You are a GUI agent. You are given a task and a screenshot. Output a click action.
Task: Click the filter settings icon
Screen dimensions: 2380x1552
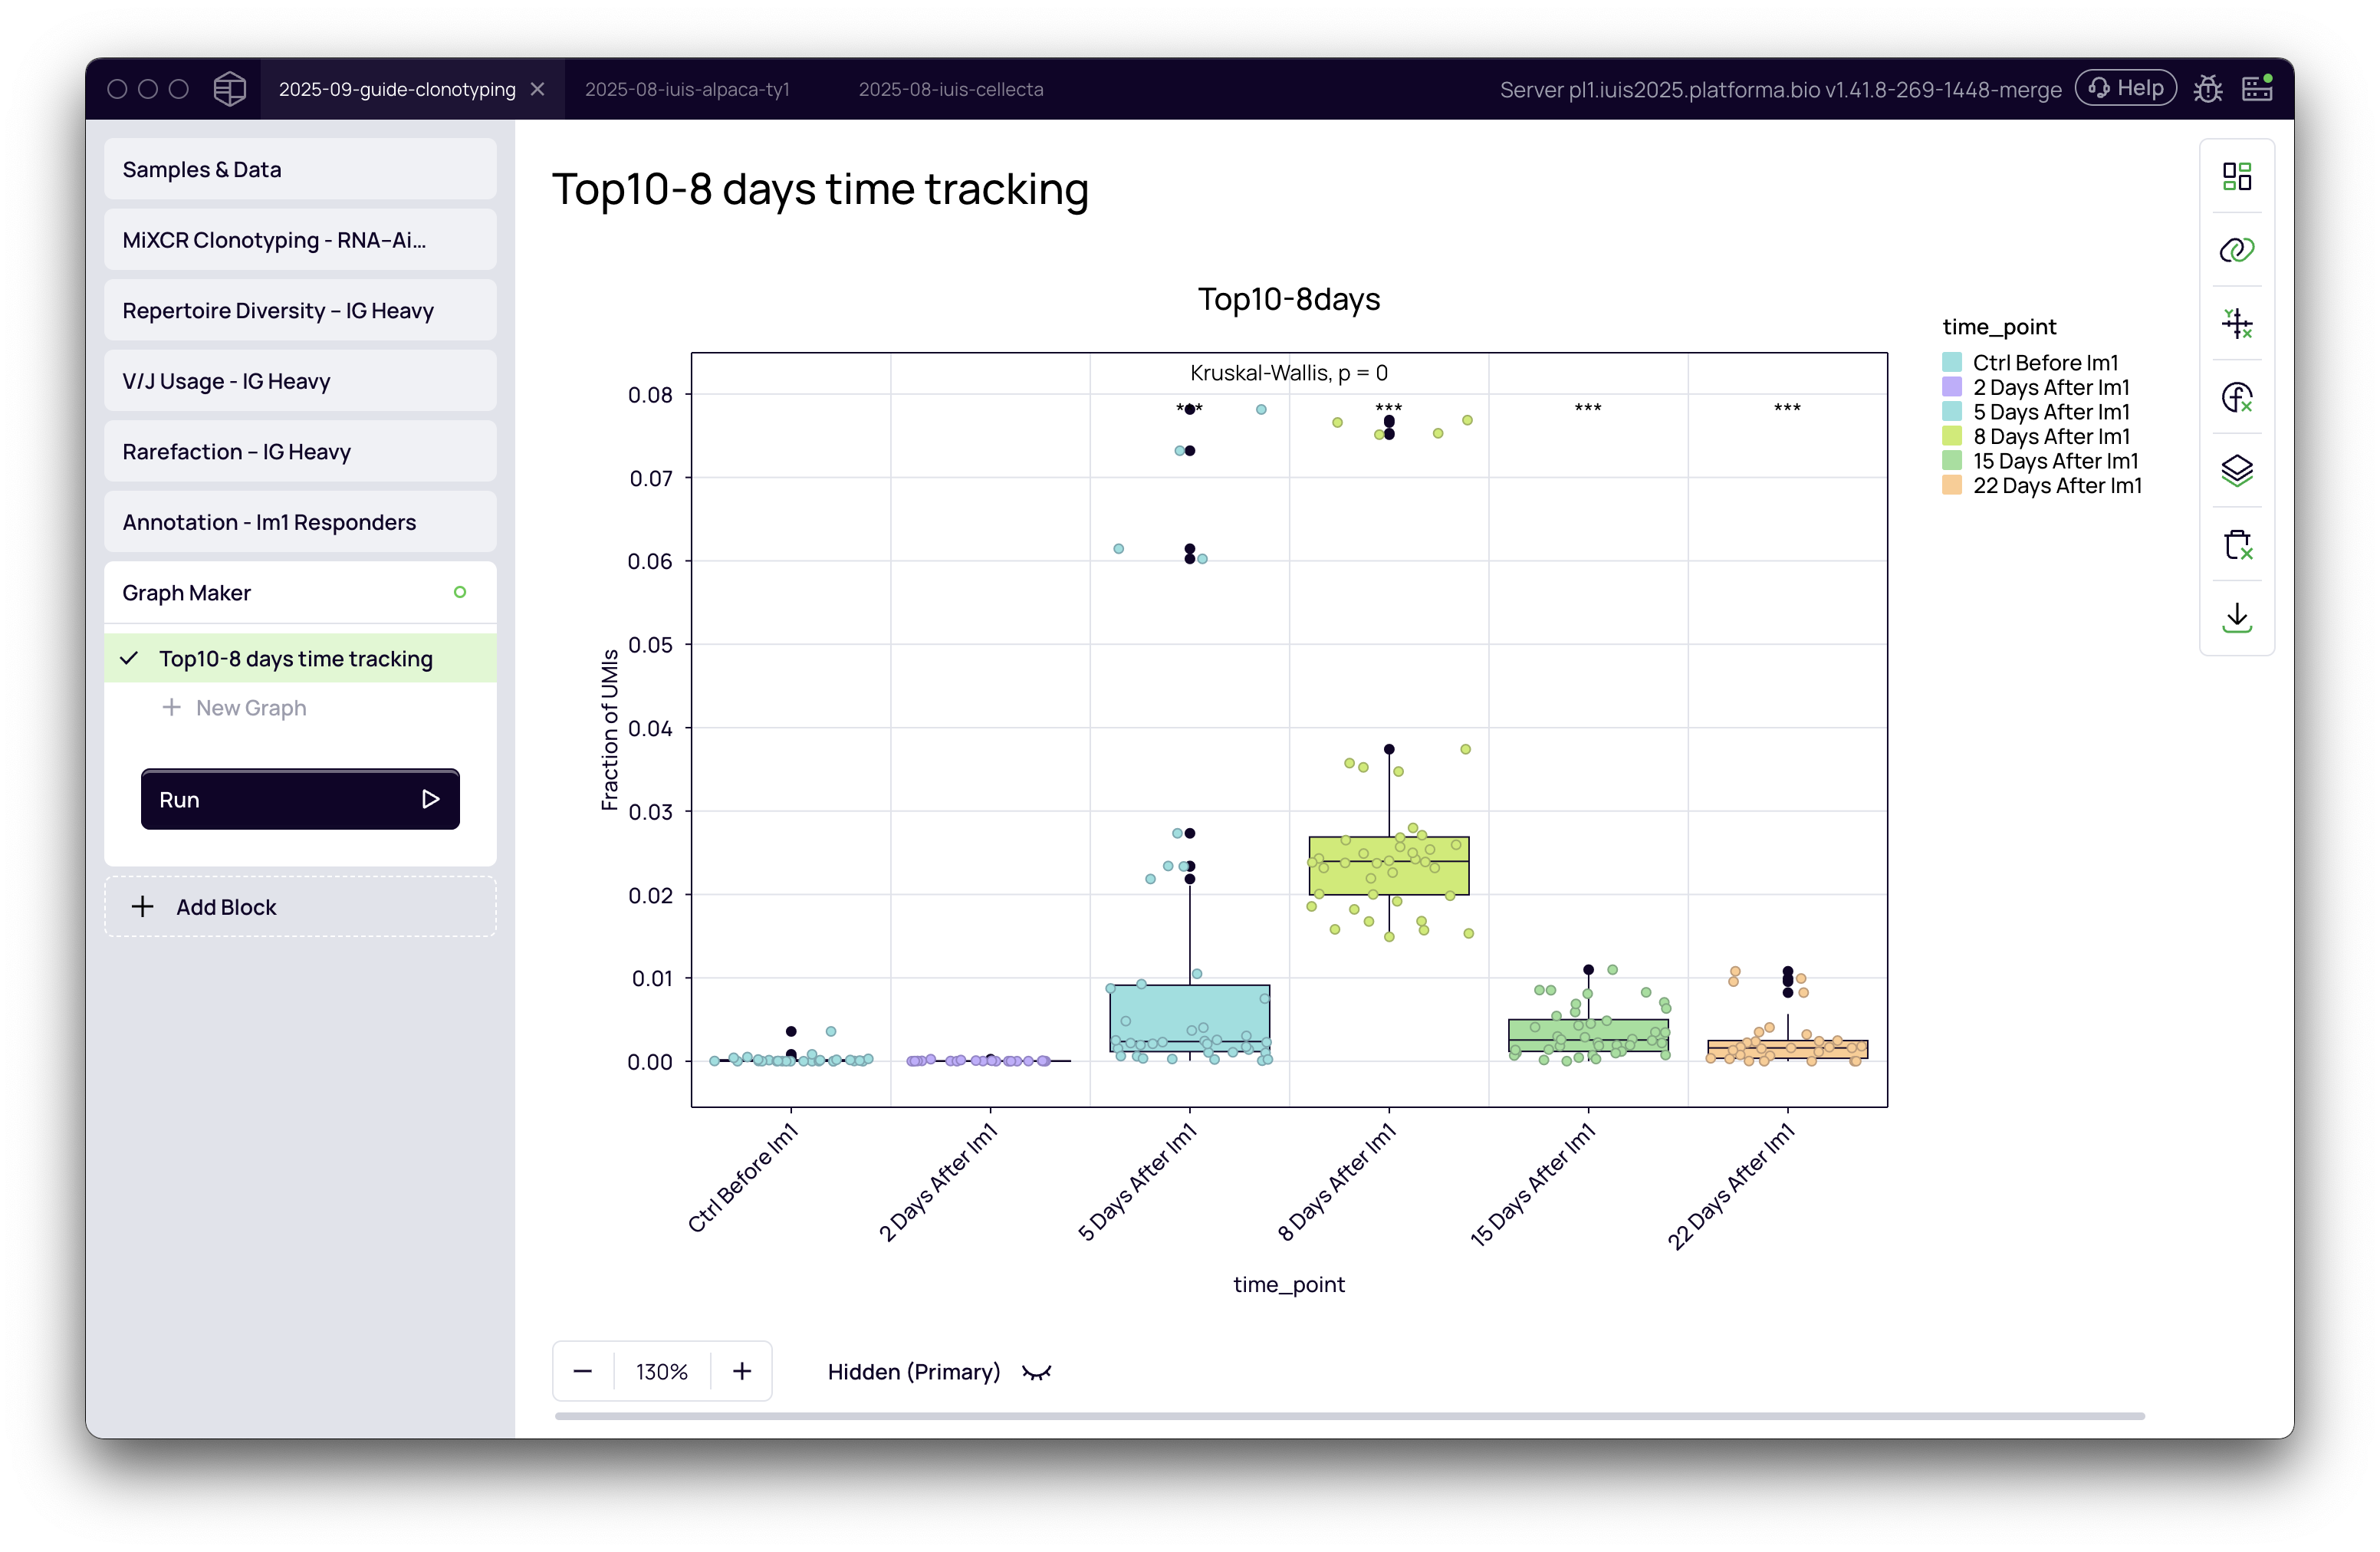[x=2236, y=397]
